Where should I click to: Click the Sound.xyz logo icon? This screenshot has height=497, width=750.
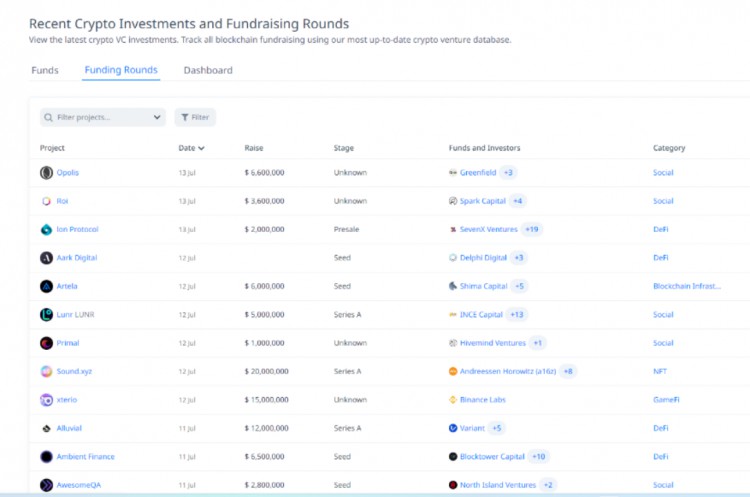click(x=46, y=372)
